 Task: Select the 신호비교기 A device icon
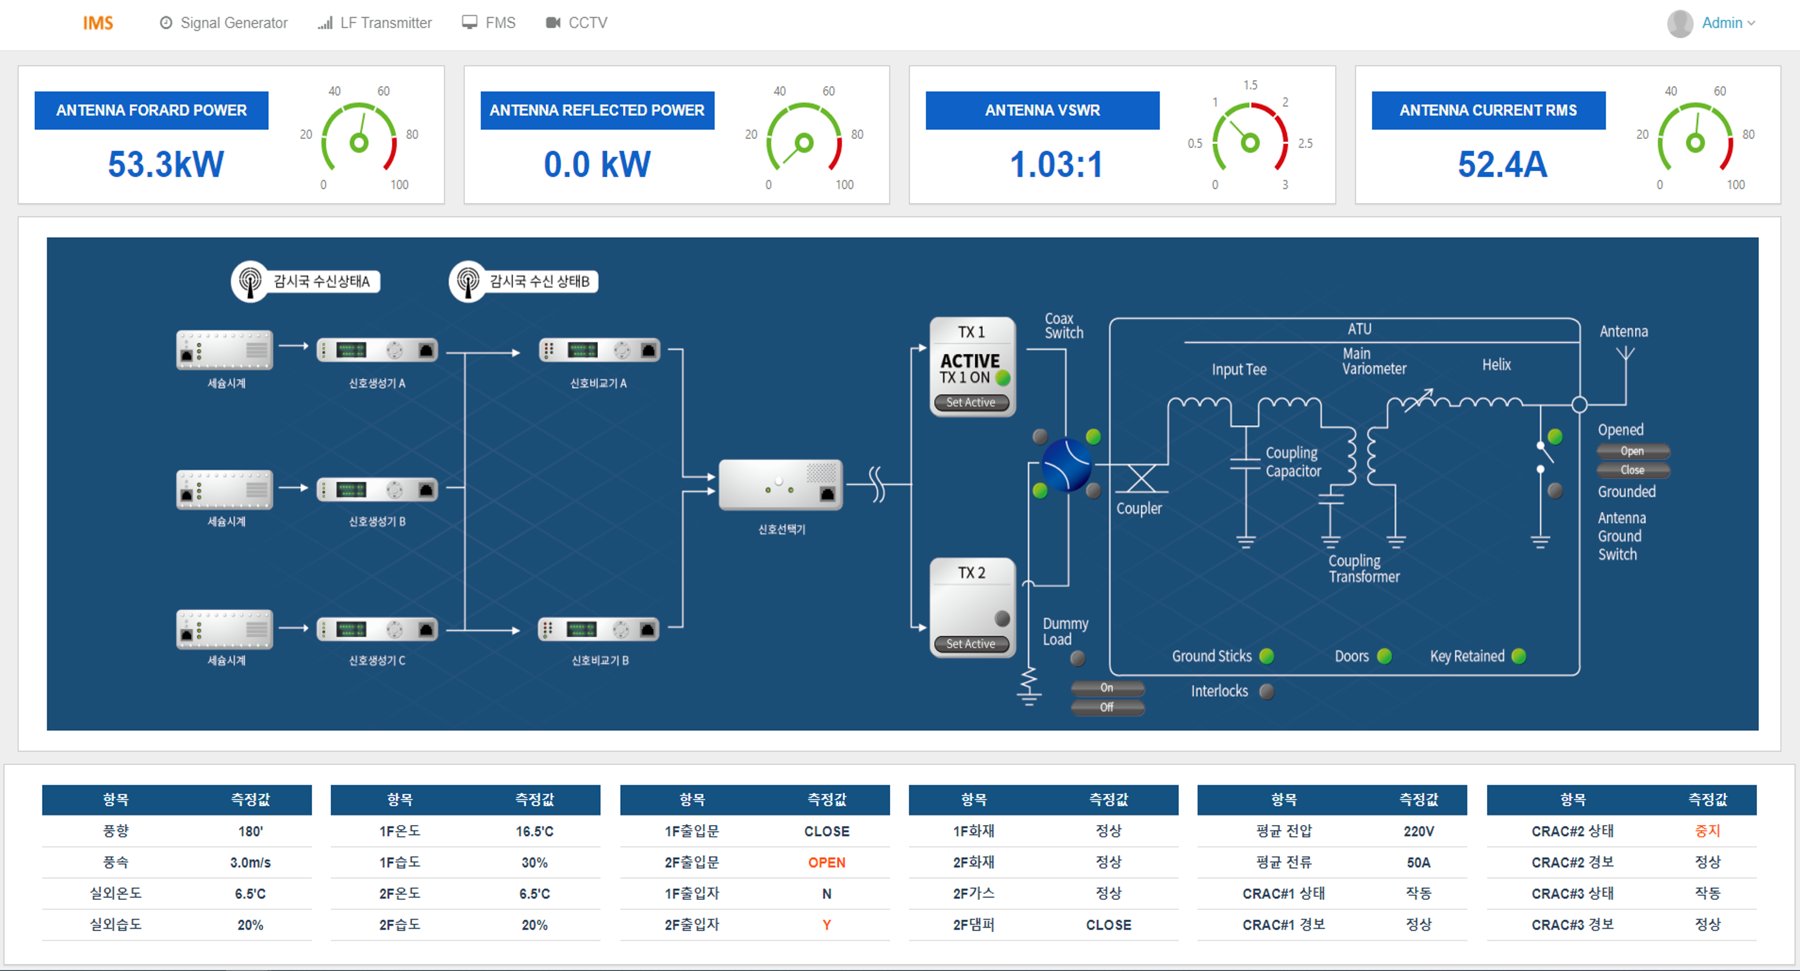[x=599, y=350]
